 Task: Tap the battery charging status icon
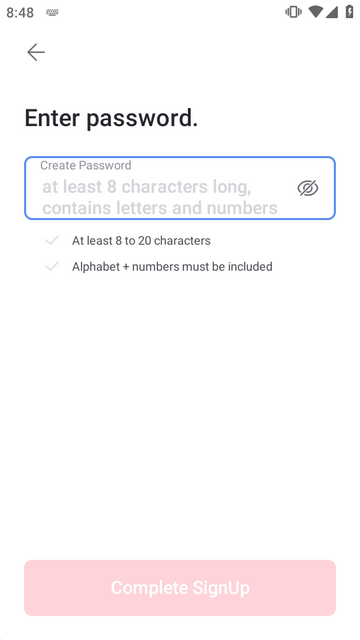click(349, 12)
